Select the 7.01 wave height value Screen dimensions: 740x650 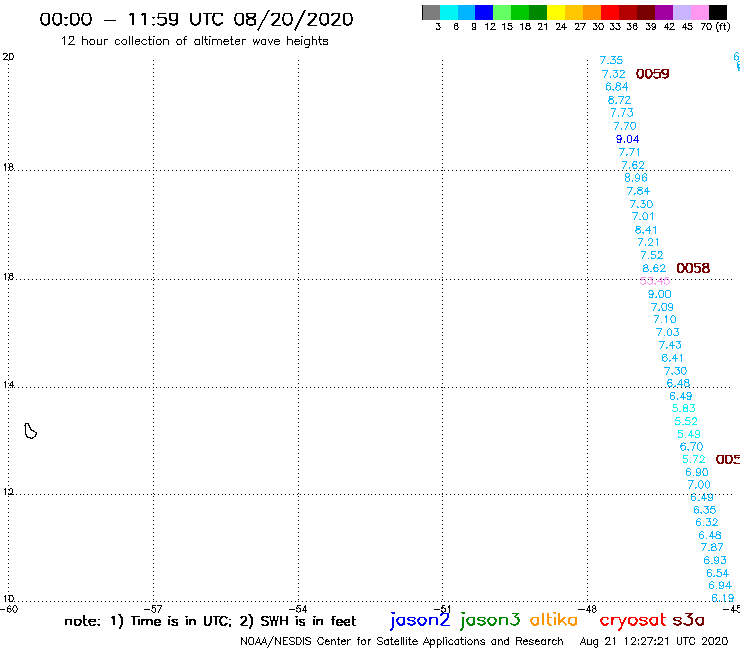click(x=643, y=217)
